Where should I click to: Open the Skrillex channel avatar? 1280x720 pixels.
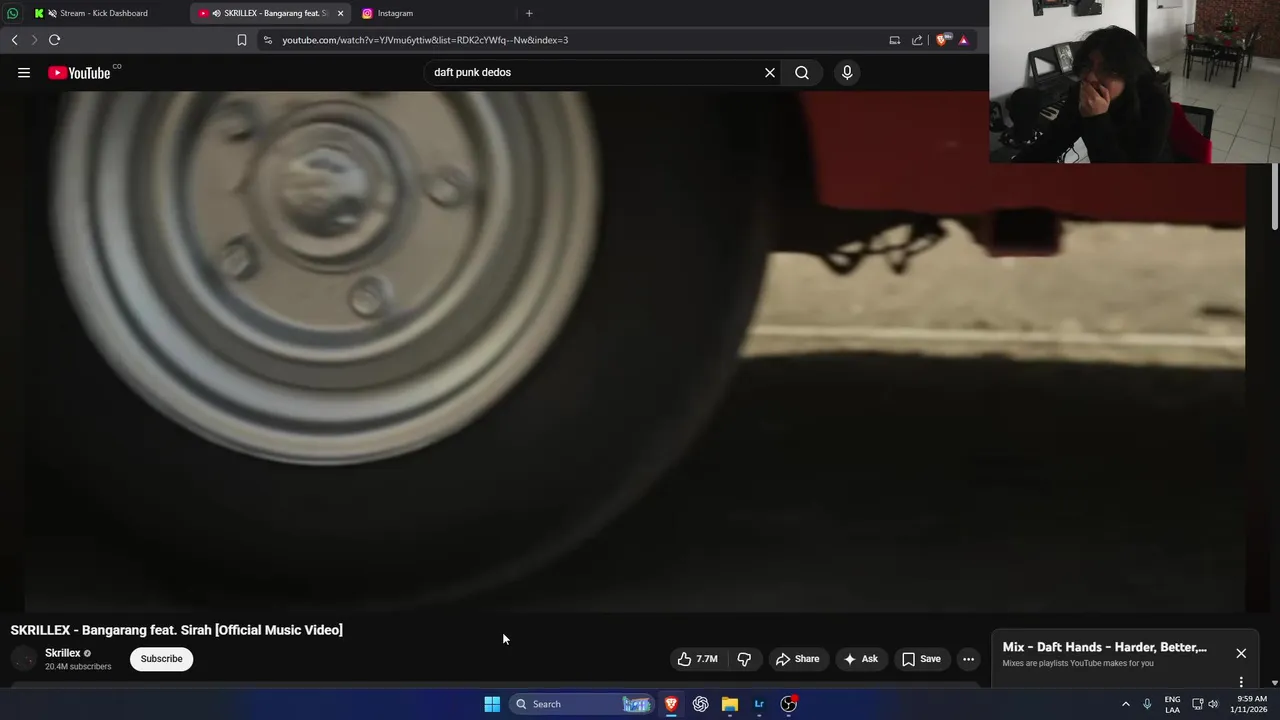pos(24,659)
